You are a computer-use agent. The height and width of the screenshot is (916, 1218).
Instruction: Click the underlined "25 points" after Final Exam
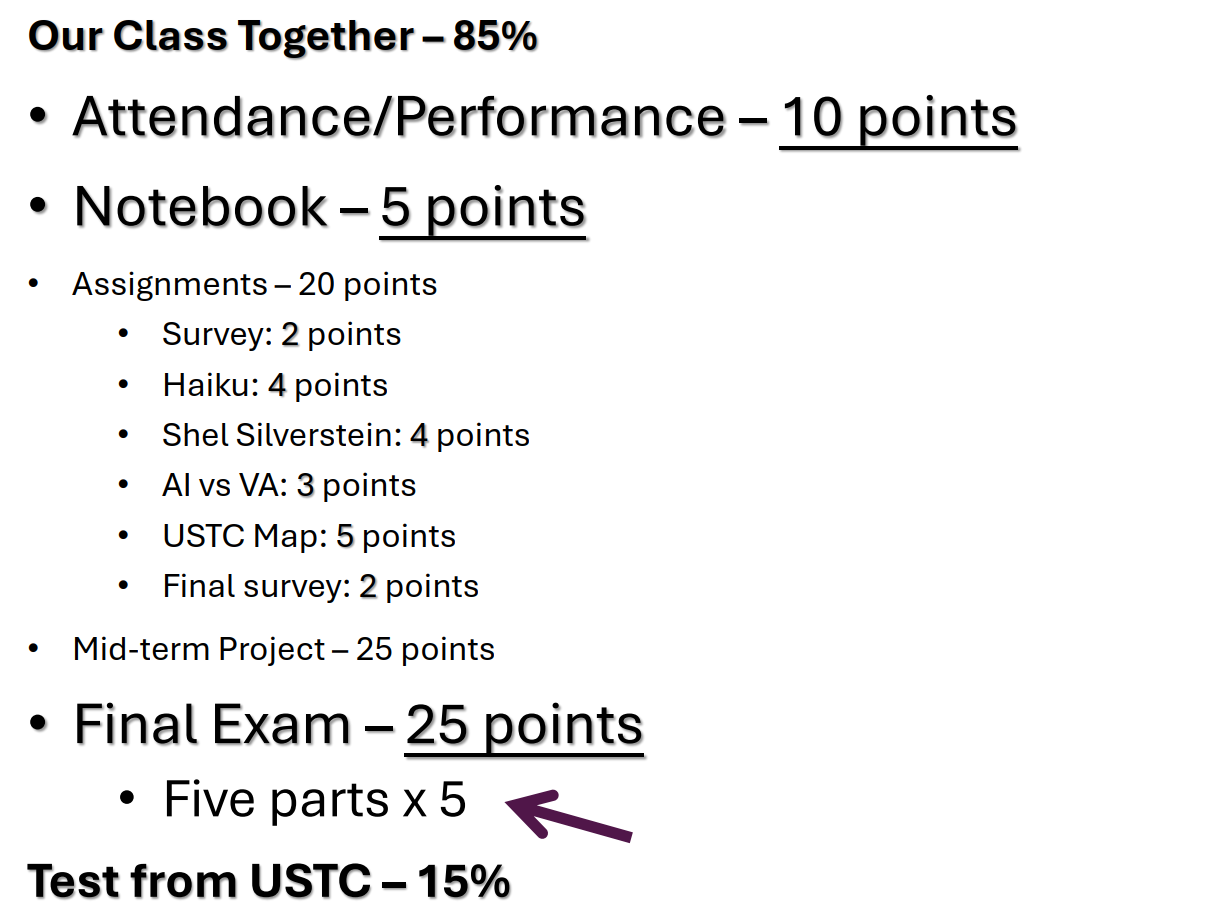click(x=524, y=725)
